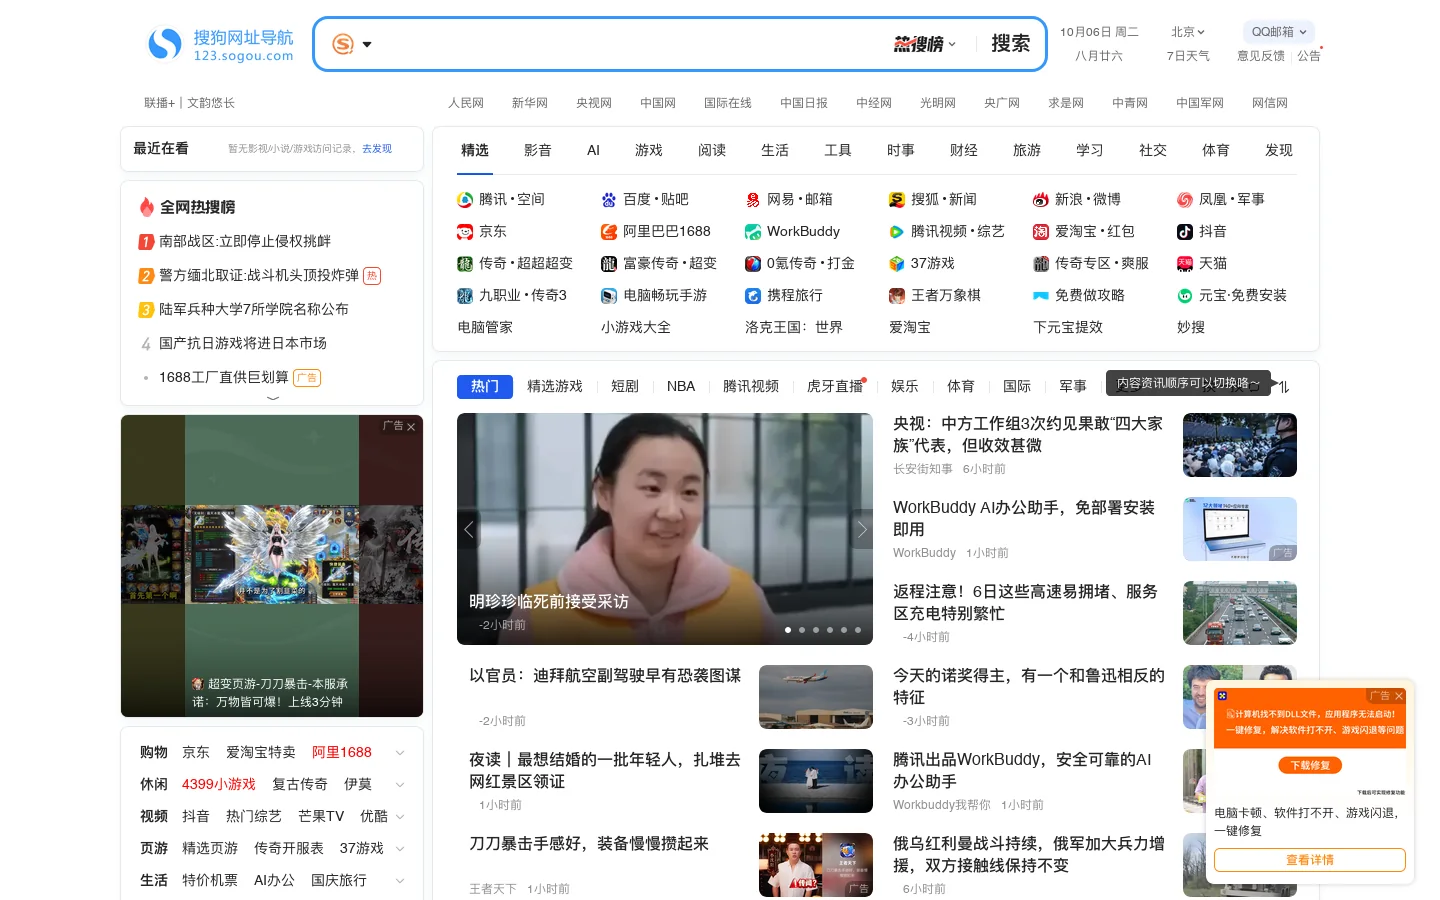Image resolution: width=1440 pixels, height=900 pixels.
Task: Click the 阿里巴巴1688 icon
Action: point(609,232)
